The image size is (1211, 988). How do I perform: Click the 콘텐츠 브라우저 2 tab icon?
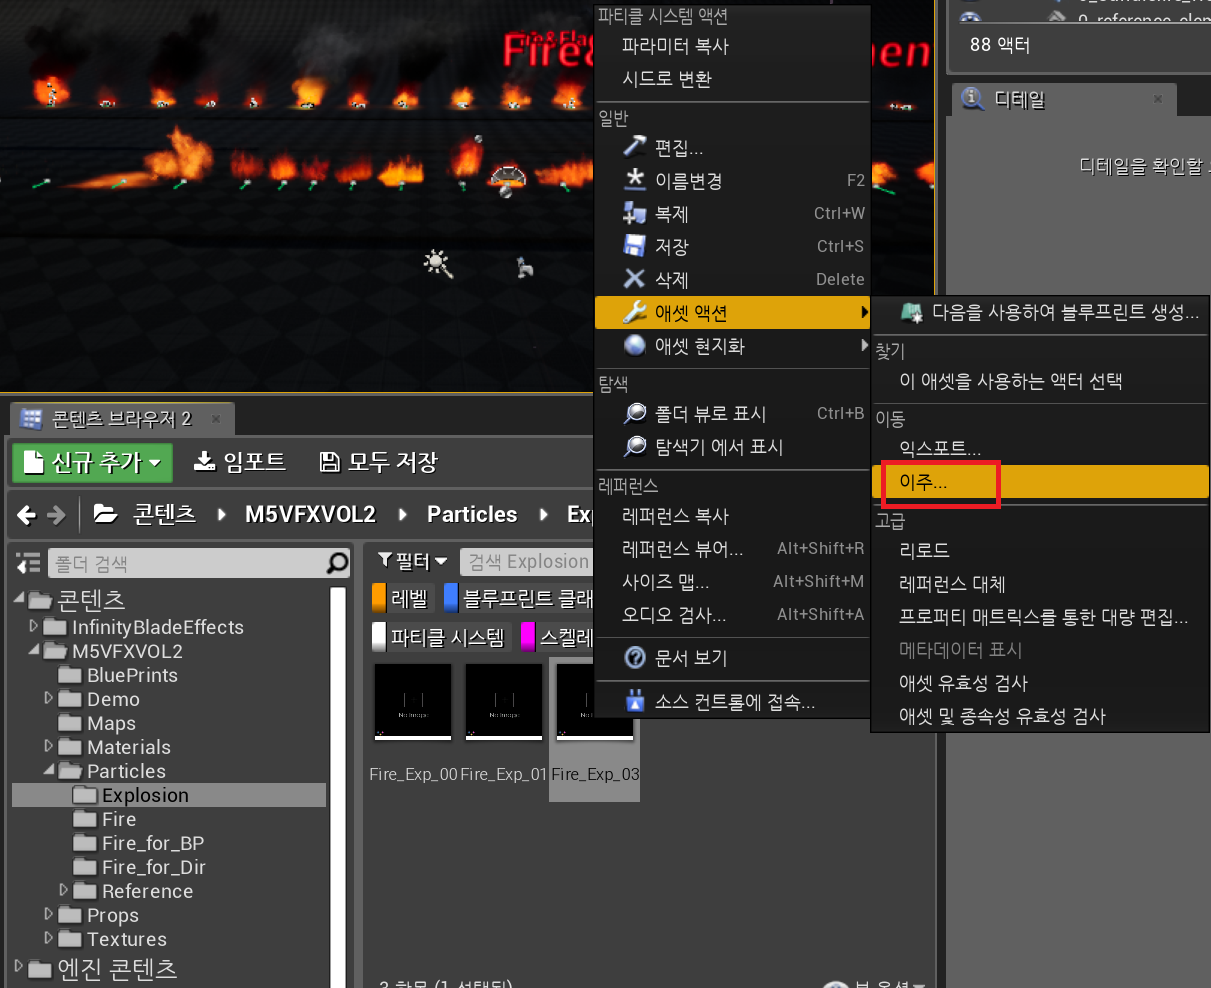[x=32, y=418]
